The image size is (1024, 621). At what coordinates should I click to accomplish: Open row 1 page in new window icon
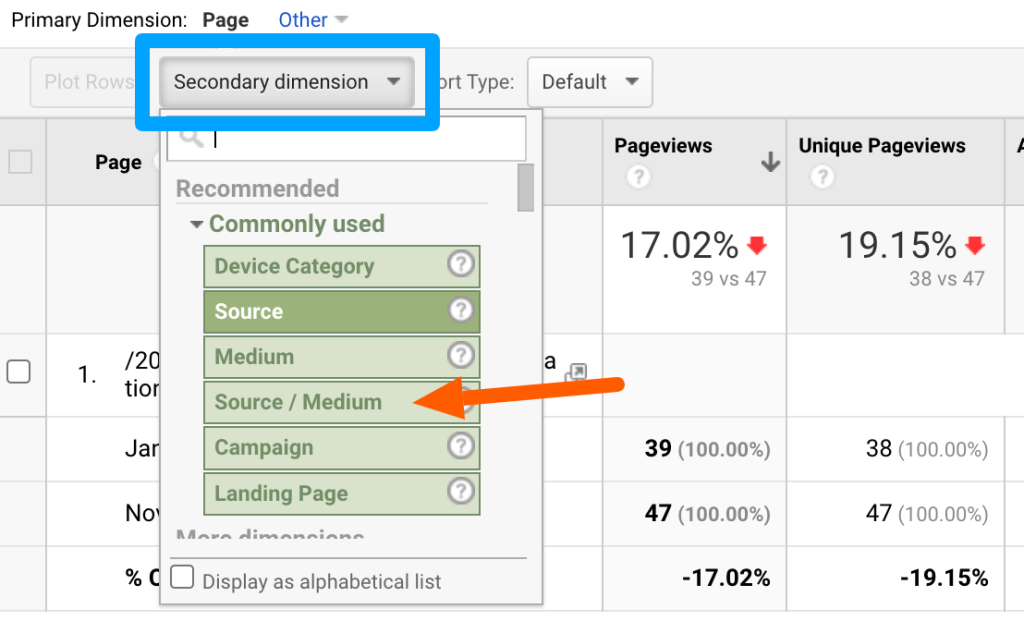tap(575, 372)
